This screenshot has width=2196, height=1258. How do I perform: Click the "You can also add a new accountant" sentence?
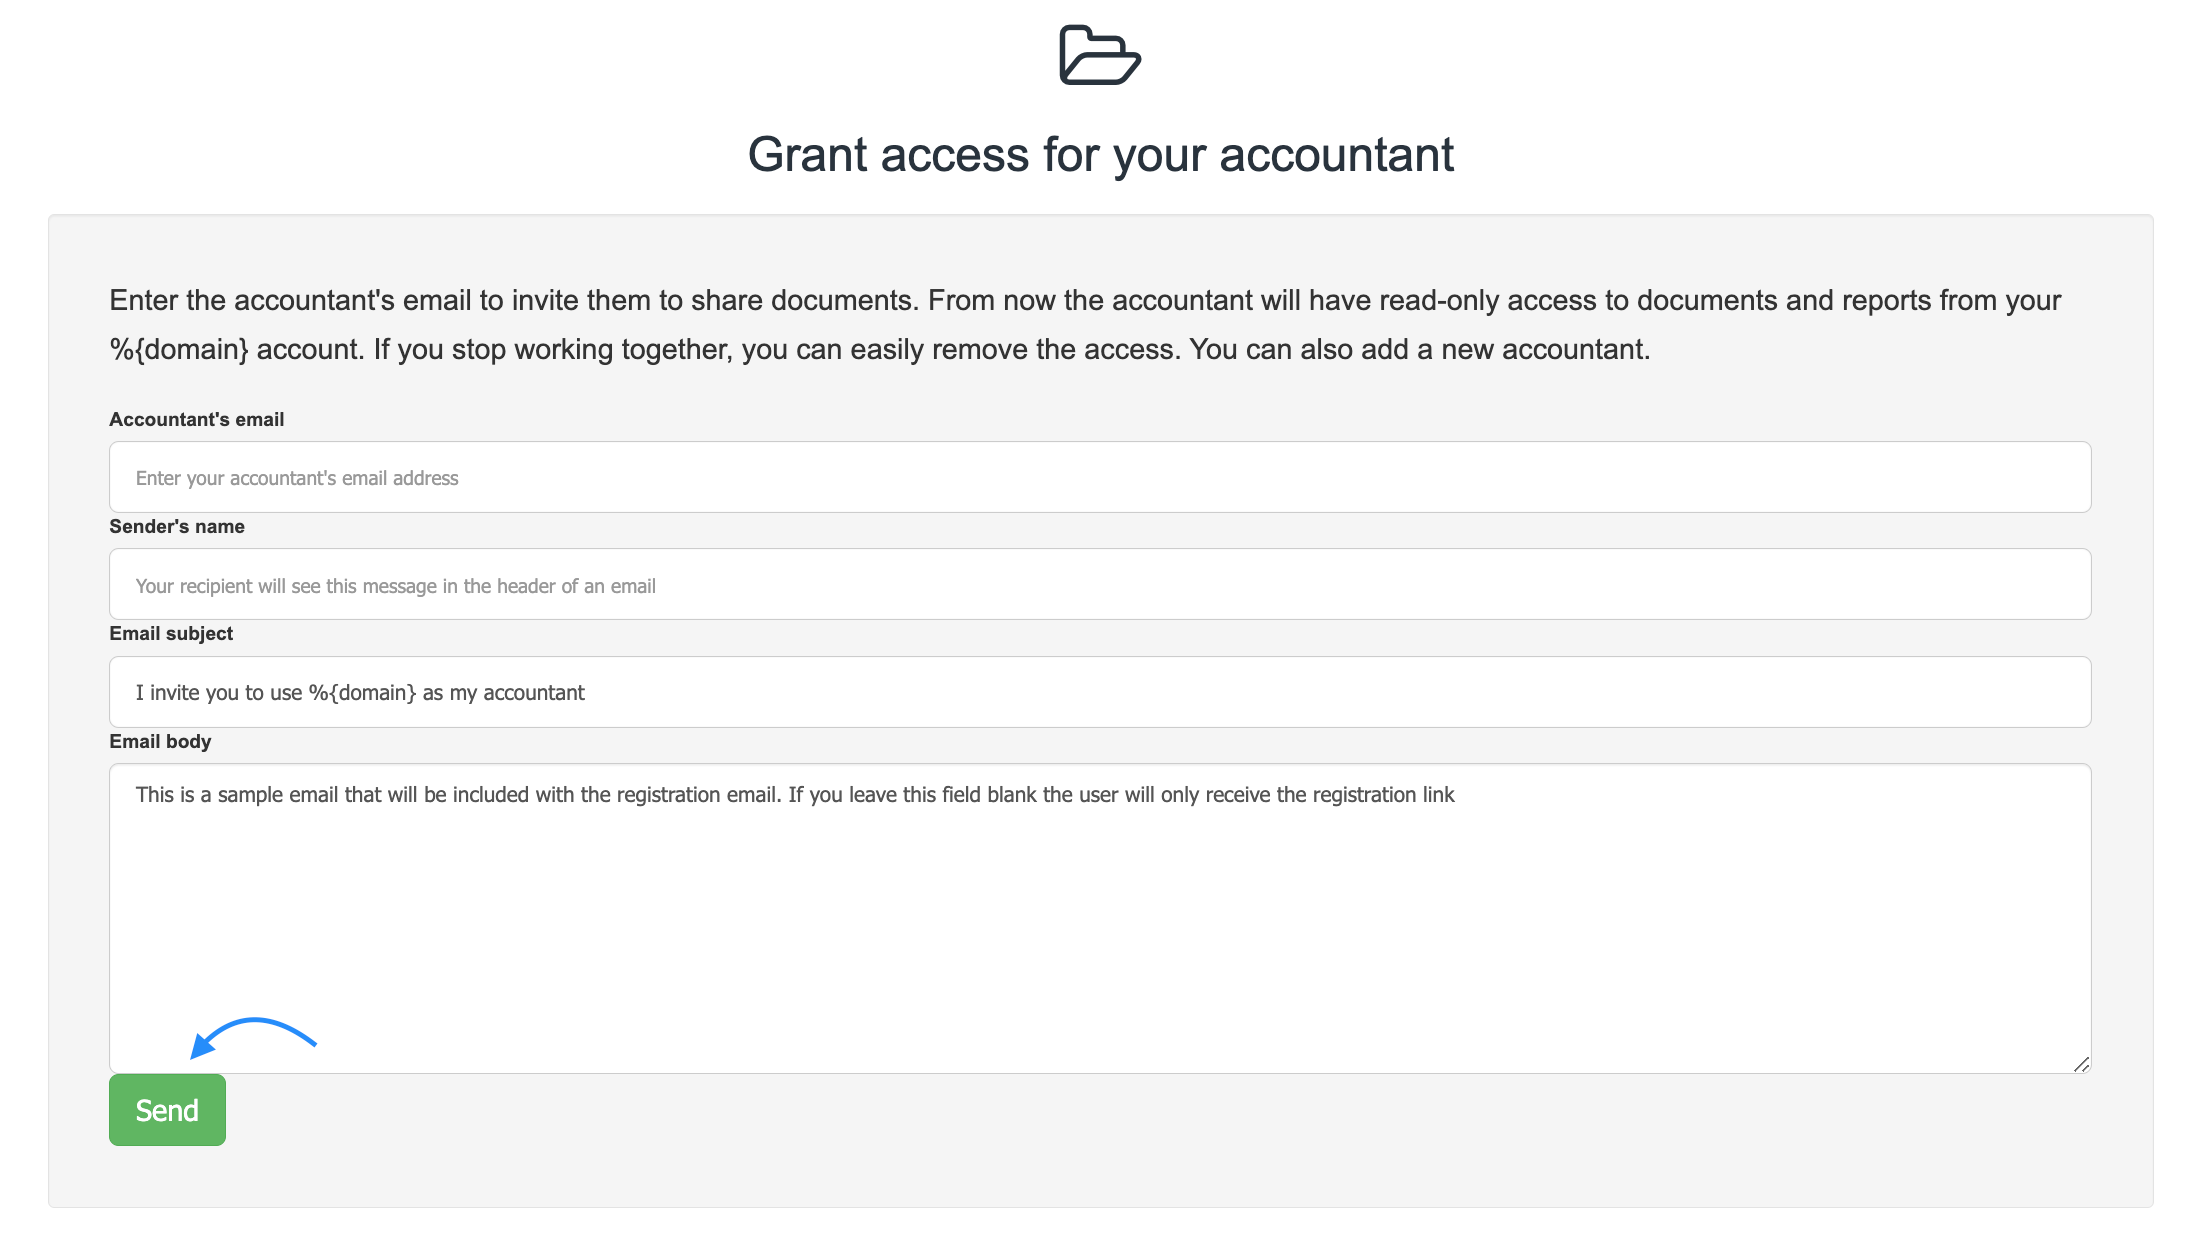1419,349
